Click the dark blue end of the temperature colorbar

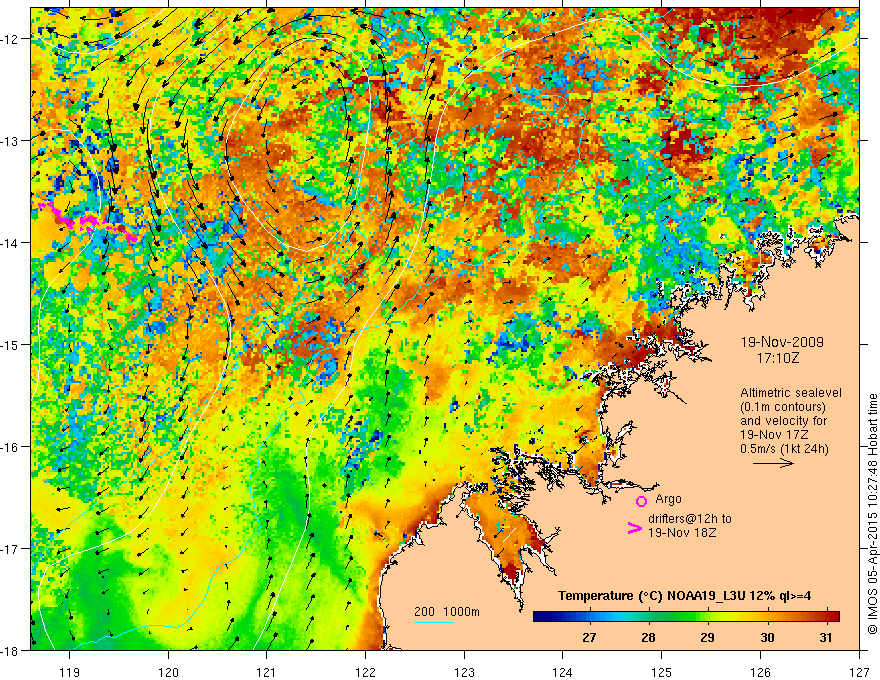[539, 616]
